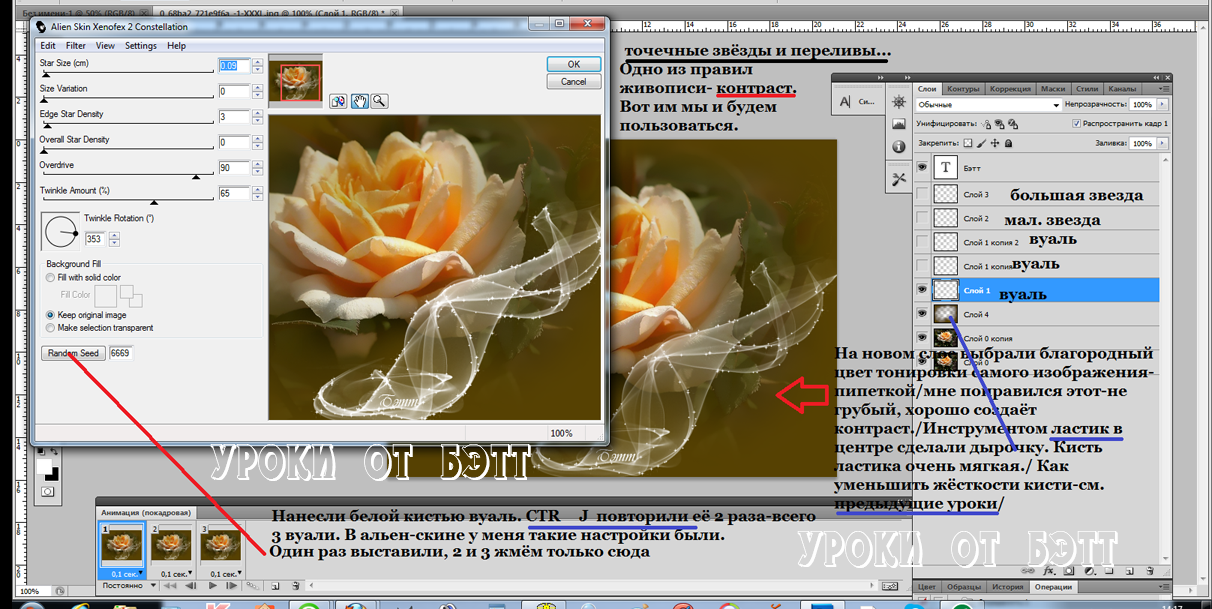Image resolution: width=1212 pixels, height=609 pixels.
Task: Switch to История tab
Action: [x=1008, y=587]
